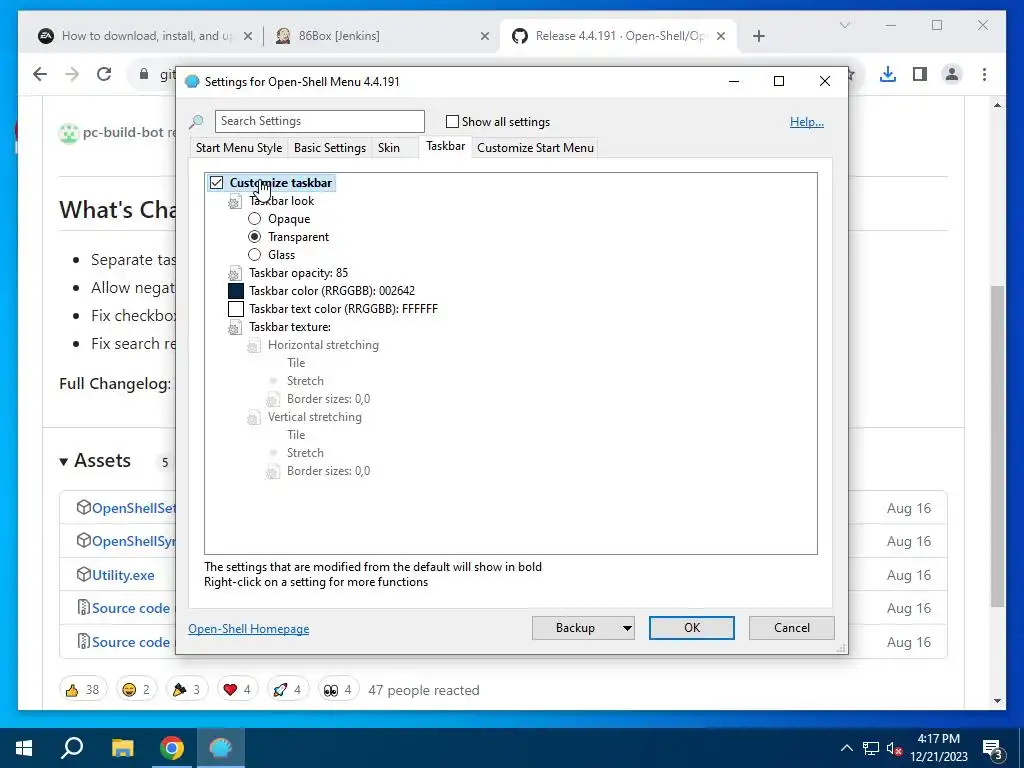Open the Customize Start Menu tab
This screenshot has height=768, width=1024.
(536, 148)
